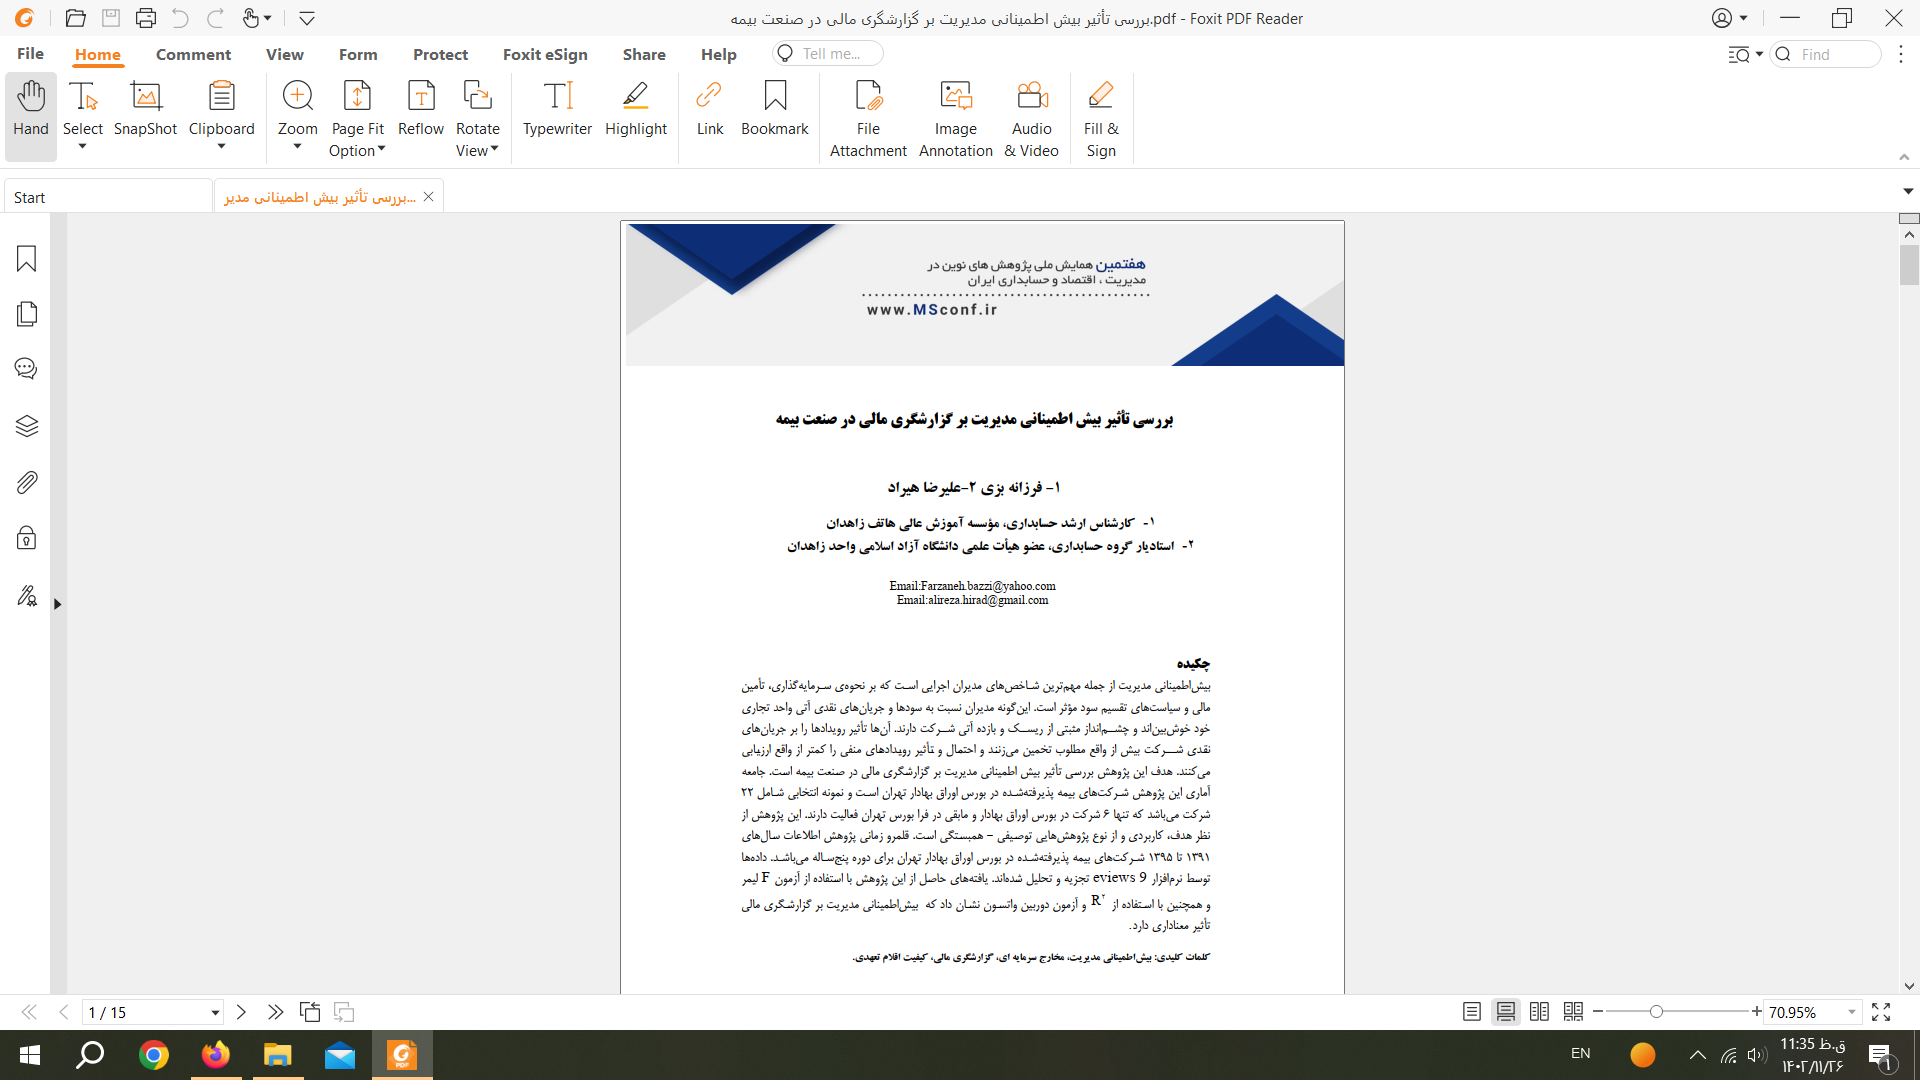The width and height of the screenshot is (1920, 1080).
Task: Click the Comment ribbon tab
Action: [x=194, y=54]
